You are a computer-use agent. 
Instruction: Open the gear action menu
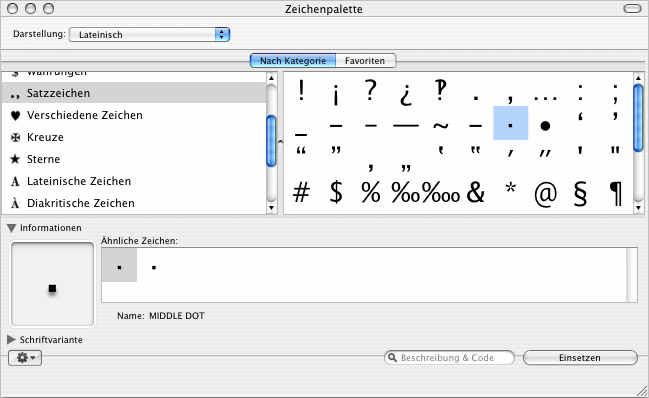[x=25, y=358]
